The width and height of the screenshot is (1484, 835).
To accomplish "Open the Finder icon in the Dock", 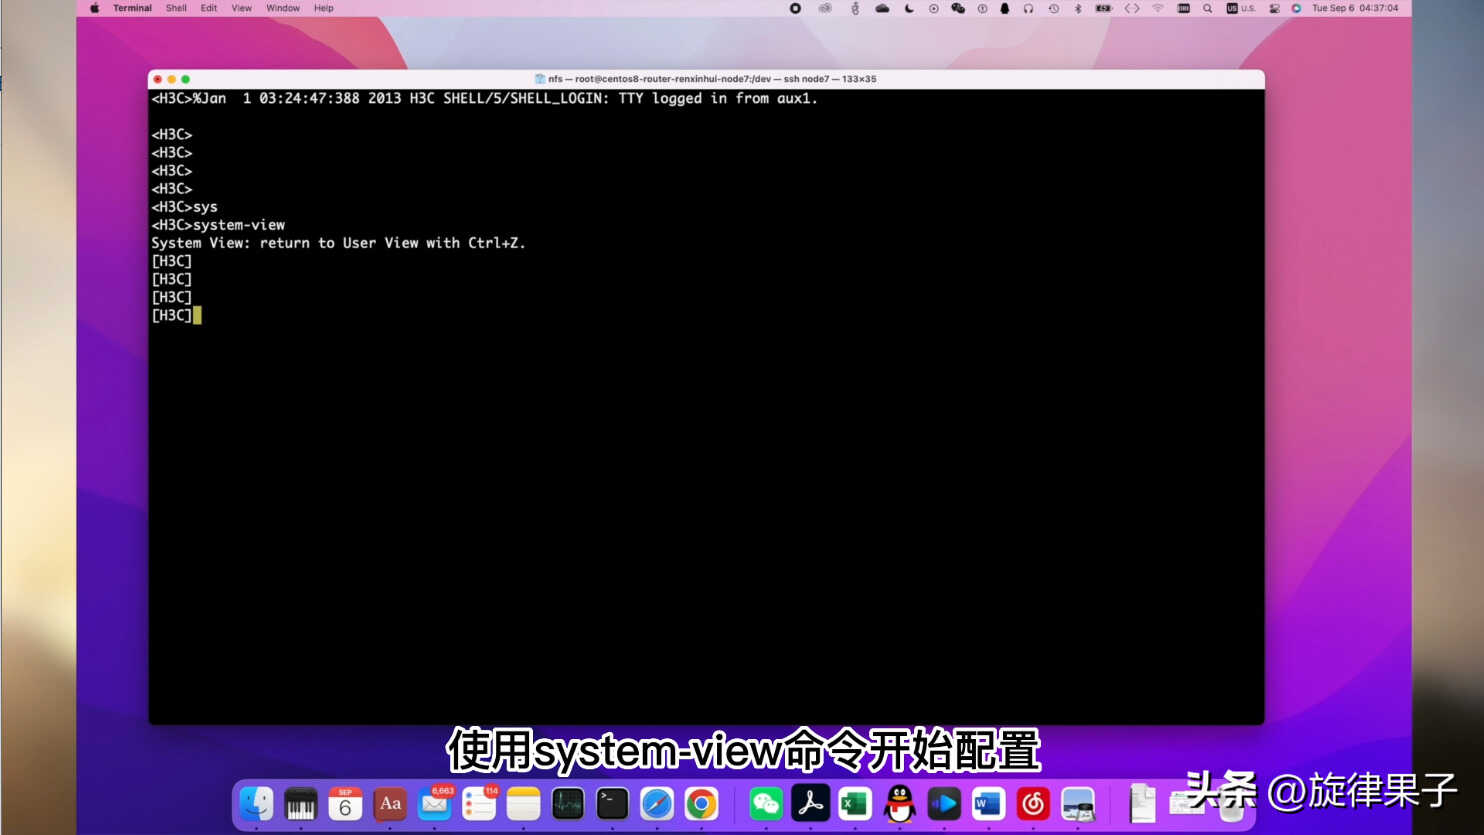I will coord(256,803).
